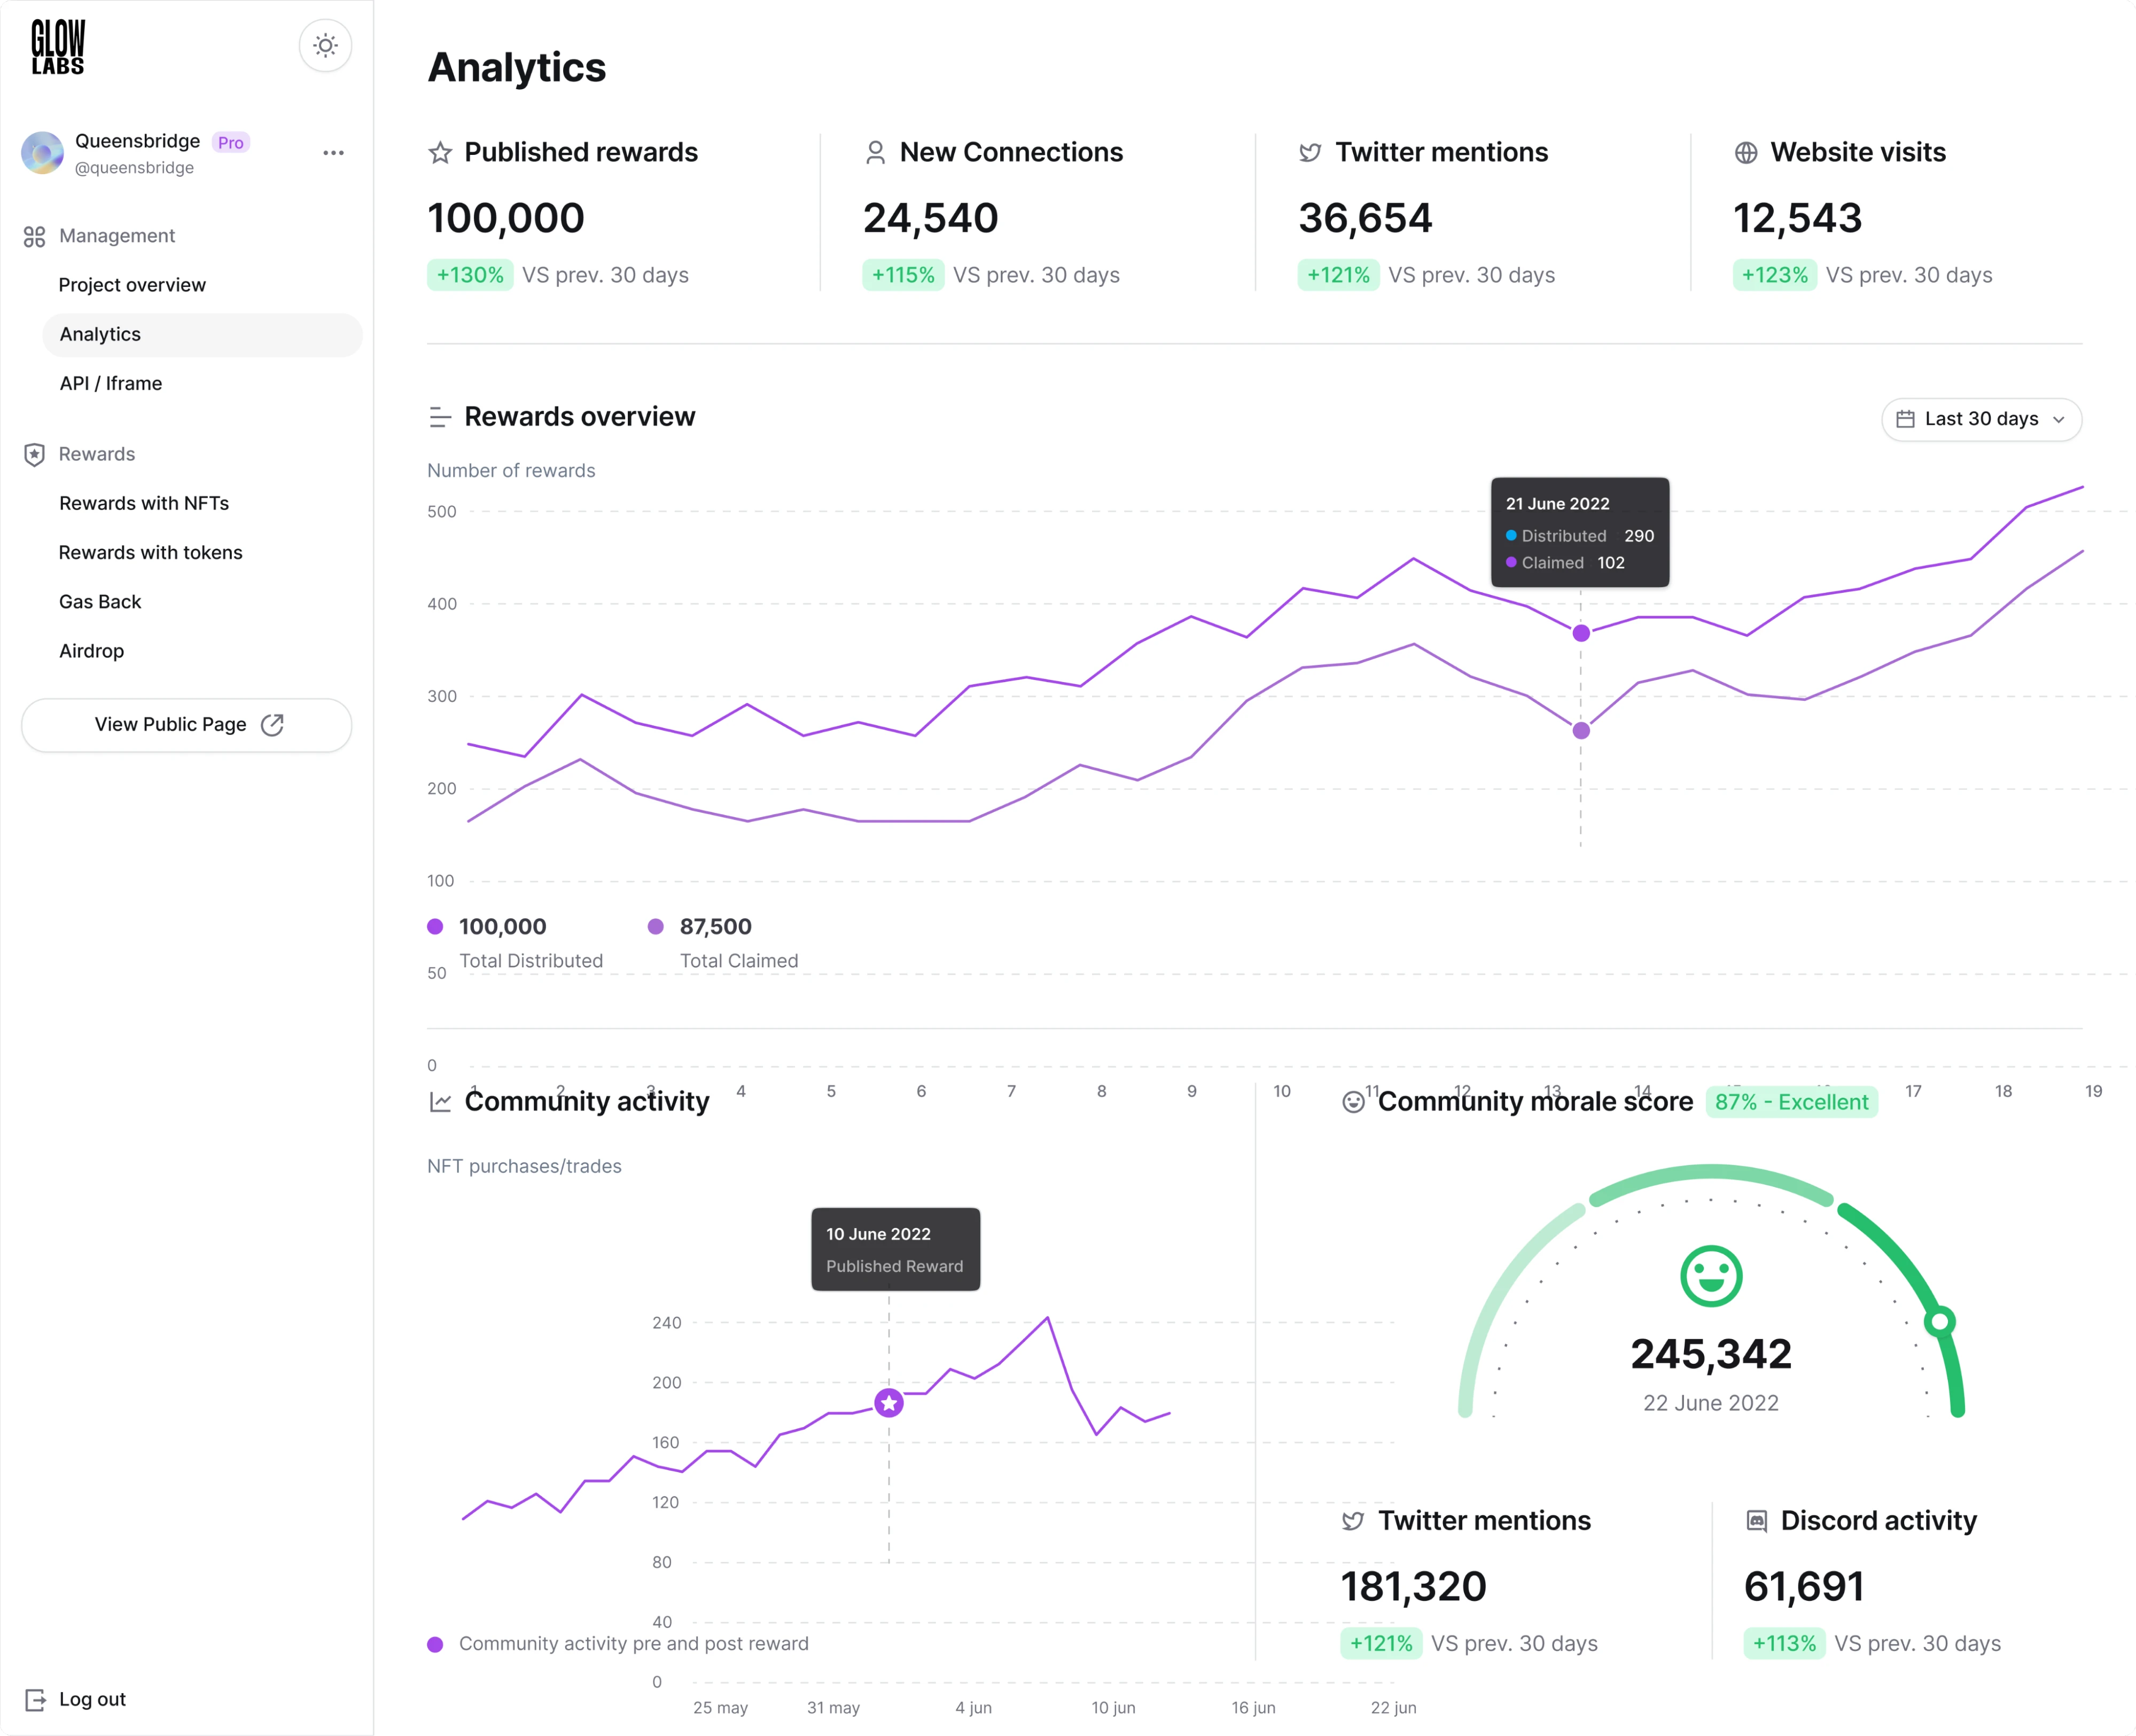2136x1736 pixels.
Task: Switch to the Project overview section
Action: [132, 284]
